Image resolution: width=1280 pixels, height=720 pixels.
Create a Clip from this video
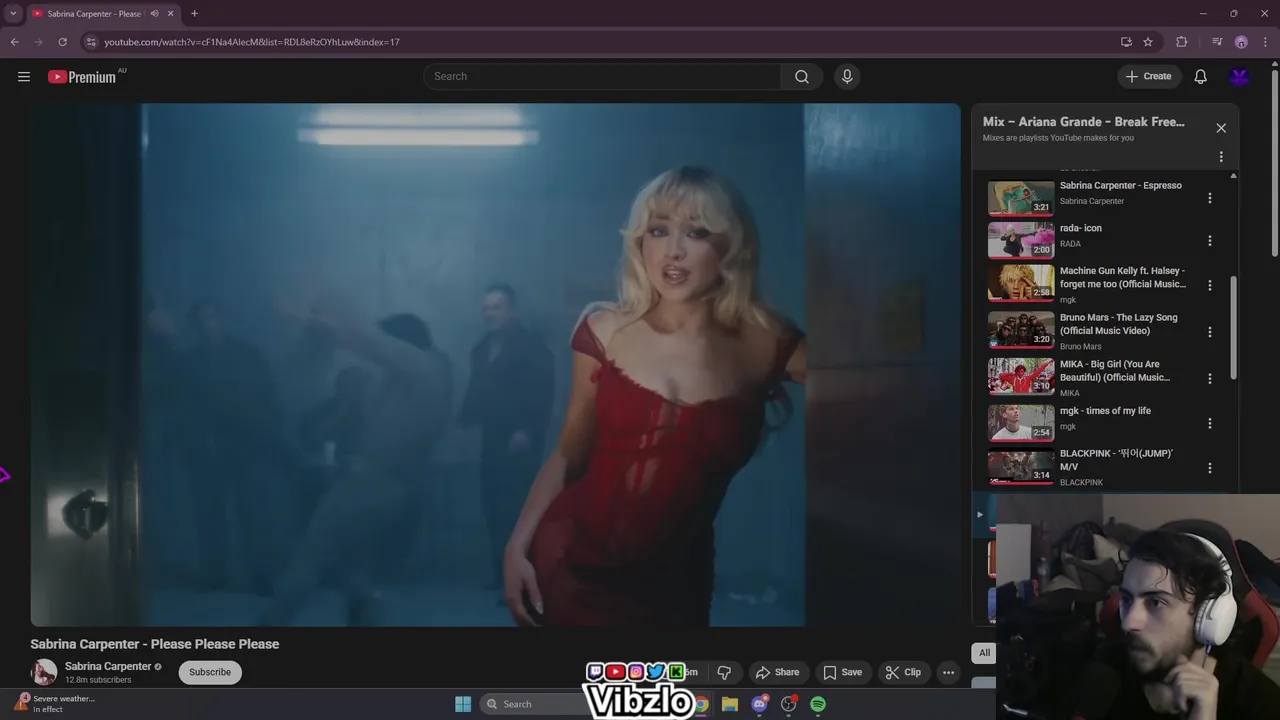tap(903, 672)
